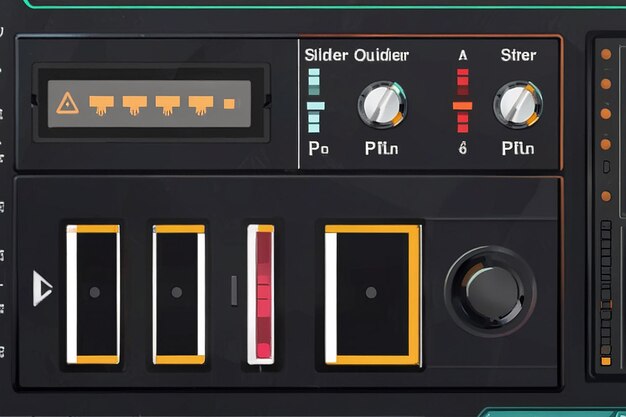Image resolution: width=626 pixels, height=417 pixels.
Task: Click the small orange square at the display's end
Action: tap(229, 104)
